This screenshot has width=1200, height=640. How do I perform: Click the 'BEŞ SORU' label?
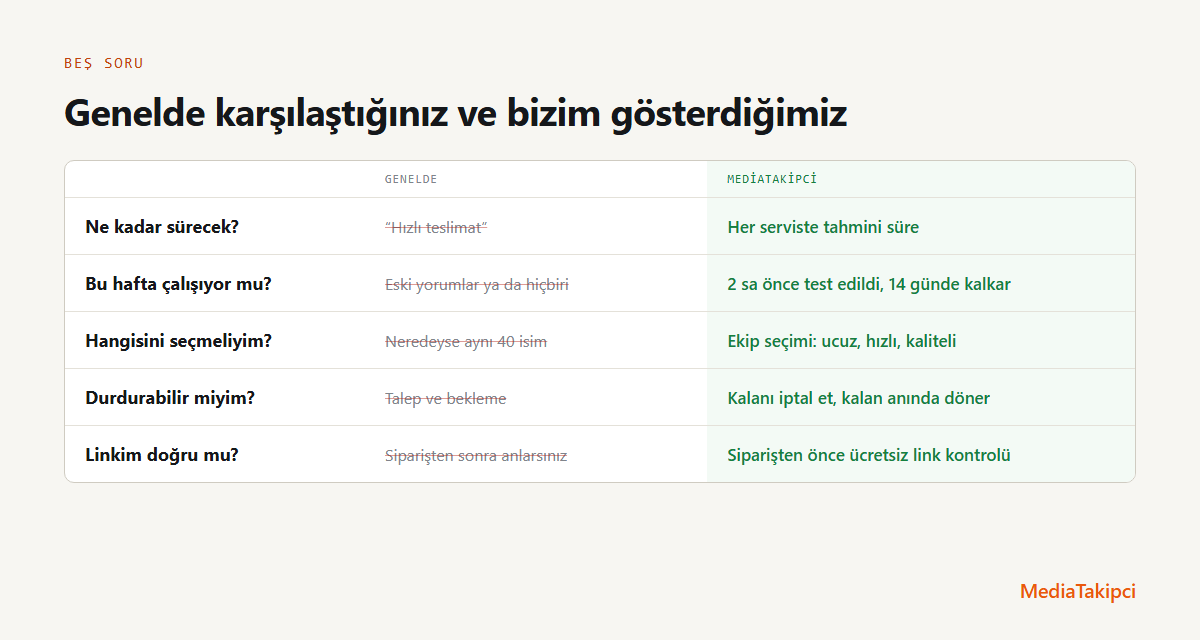[104, 63]
